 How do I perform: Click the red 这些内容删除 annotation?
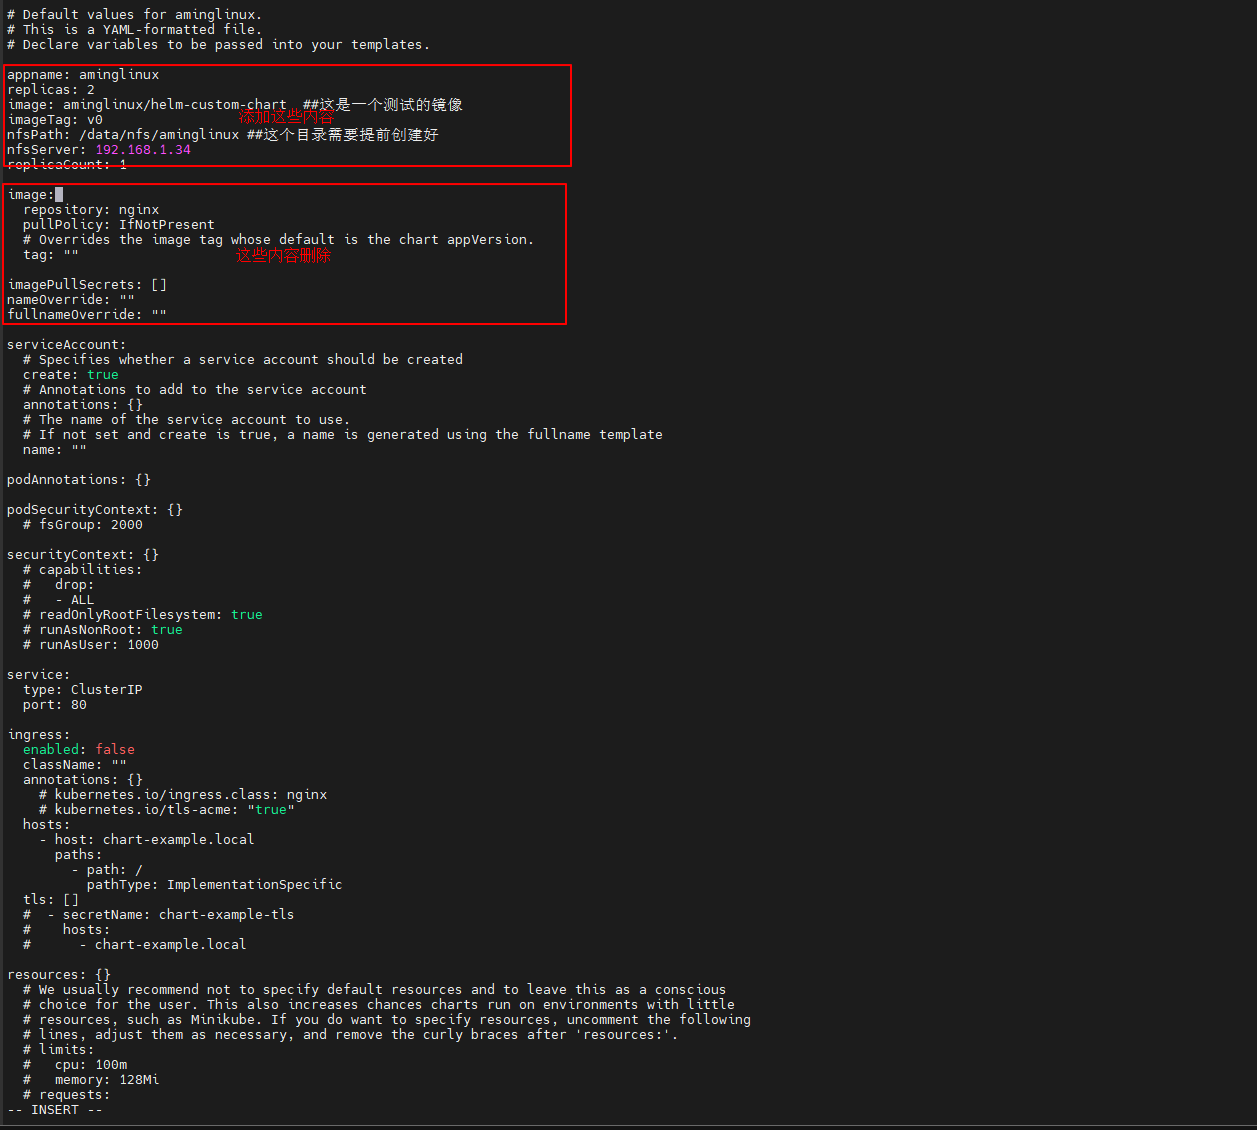283,256
